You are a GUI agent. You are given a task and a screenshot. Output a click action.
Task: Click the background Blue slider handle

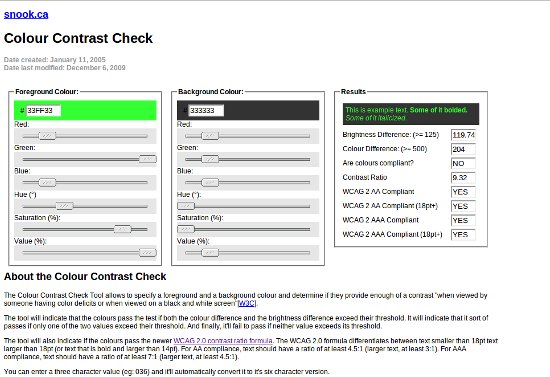tap(210, 182)
